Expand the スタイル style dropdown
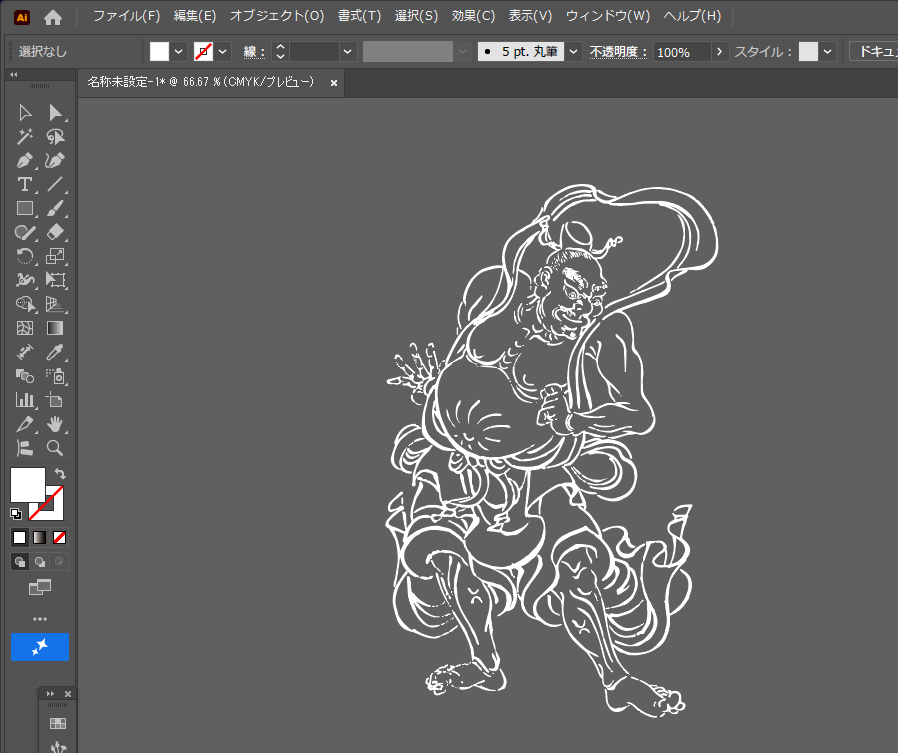Image resolution: width=898 pixels, height=753 pixels. 828,52
